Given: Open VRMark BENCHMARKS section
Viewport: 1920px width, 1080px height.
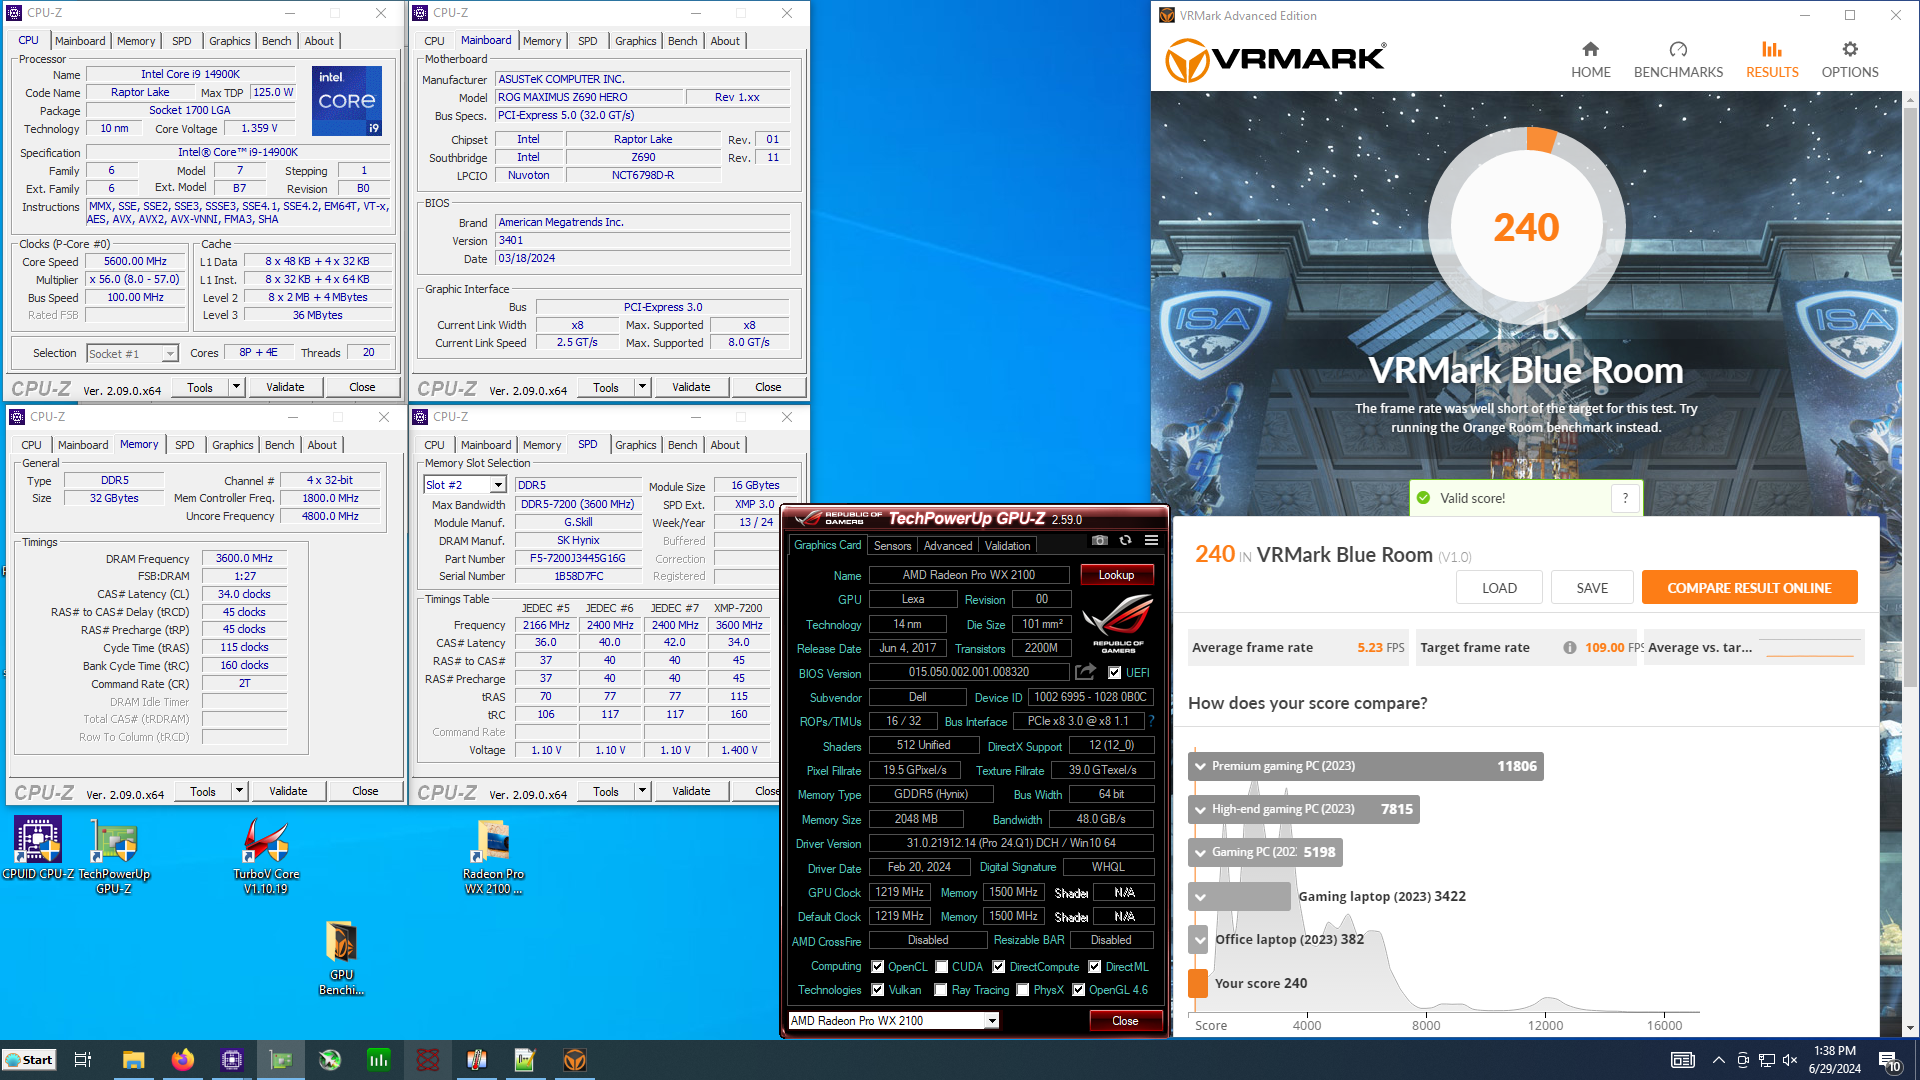Looking at the screenshot, I should pyautogui.click(x=1678, y=60).
